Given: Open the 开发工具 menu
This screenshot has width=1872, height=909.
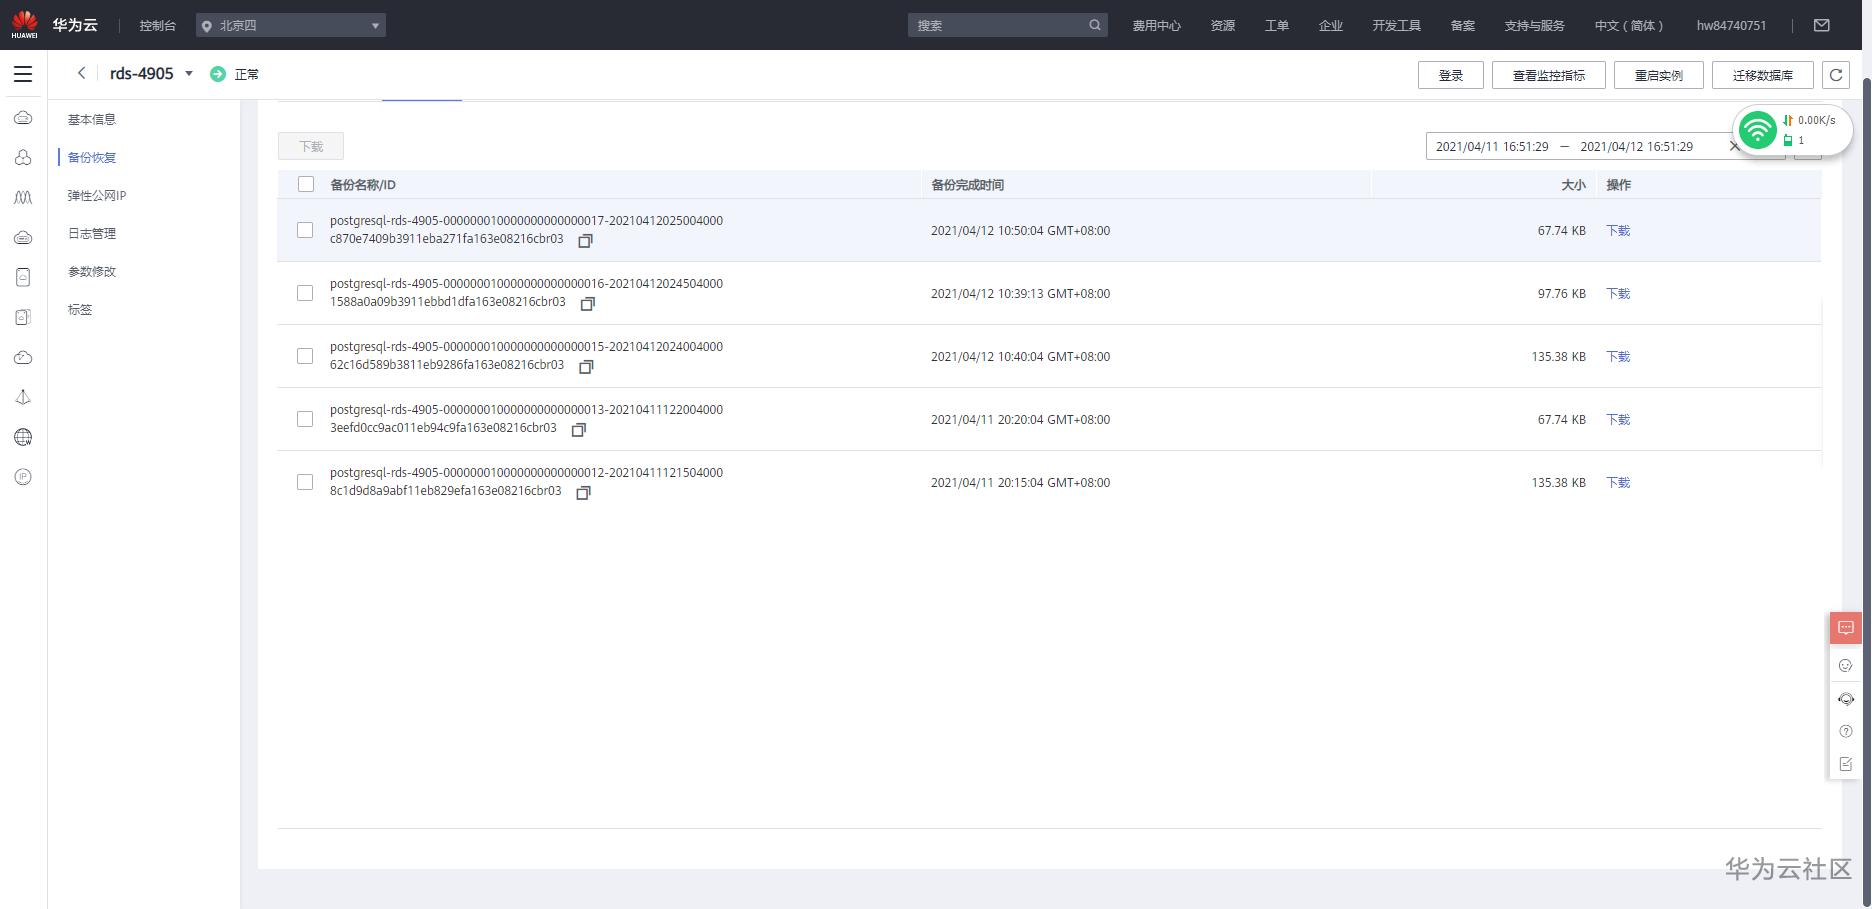Looking at the screenshot, I should point(1396,25).
